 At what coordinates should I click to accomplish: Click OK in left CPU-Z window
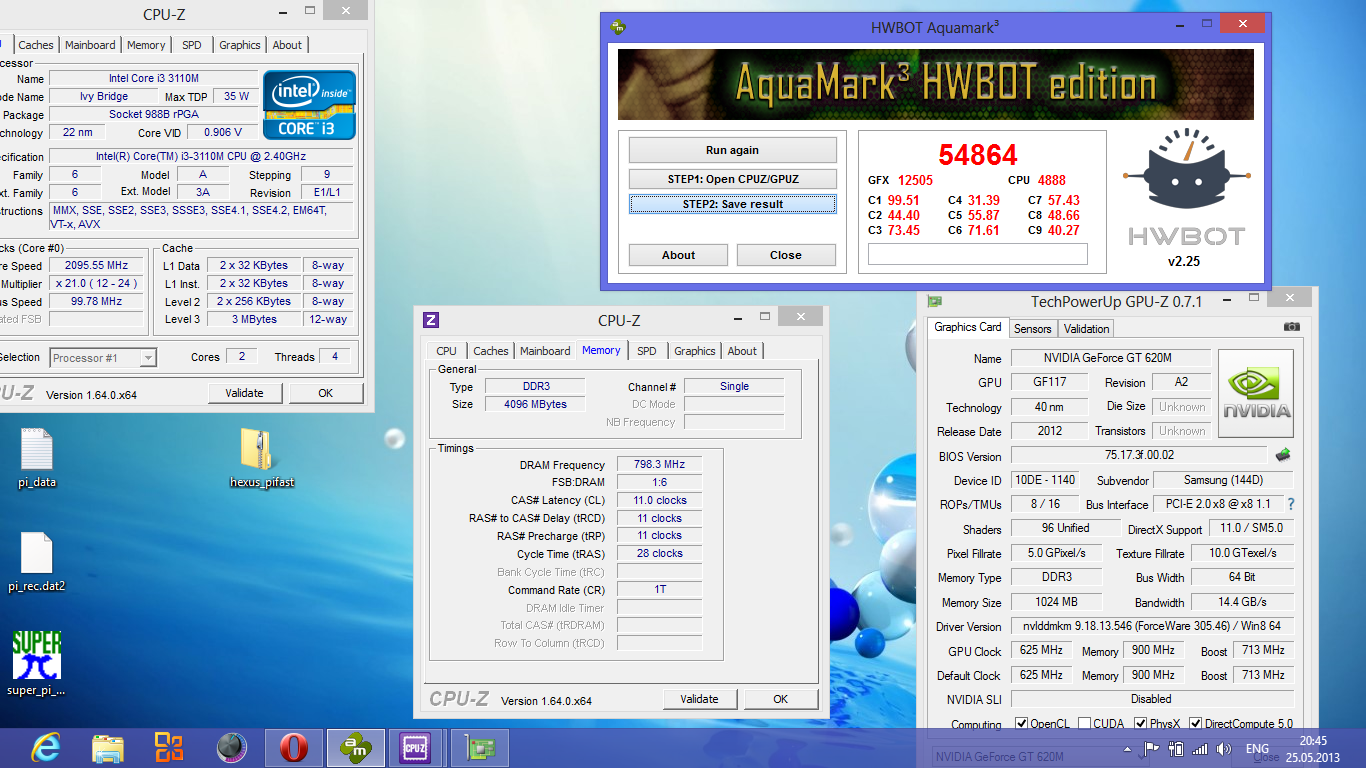click(x=325, y=393)
